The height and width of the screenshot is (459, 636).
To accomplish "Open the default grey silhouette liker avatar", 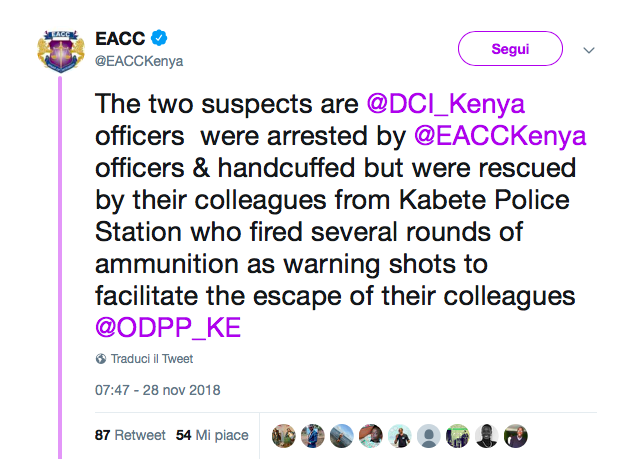I will pyautogui.click(x=427, y=436).
